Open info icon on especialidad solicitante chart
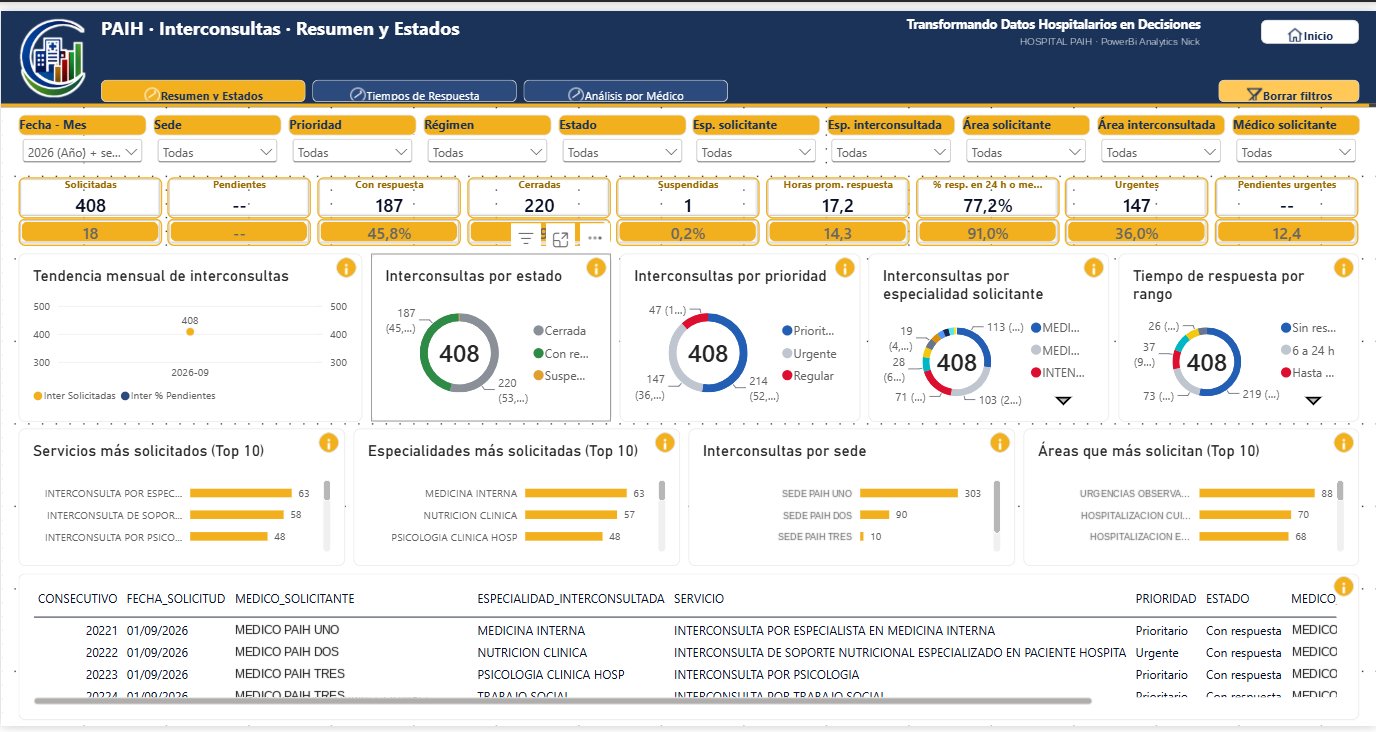The image size is (1376, 732). coord(1093,268)
